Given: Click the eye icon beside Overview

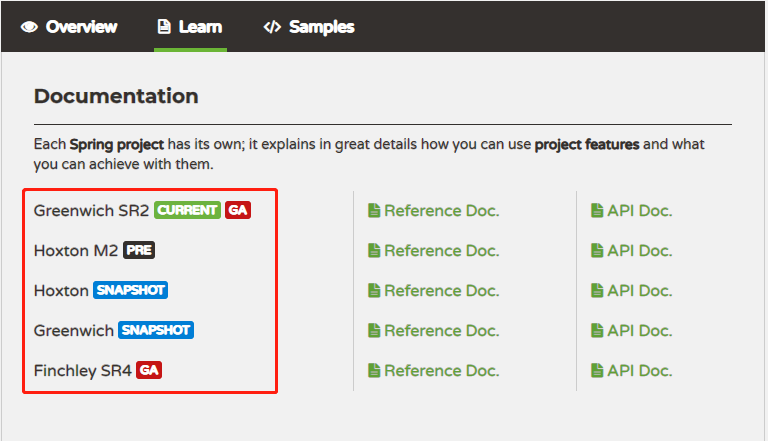Looking at the screenshot, I should 29,27.
